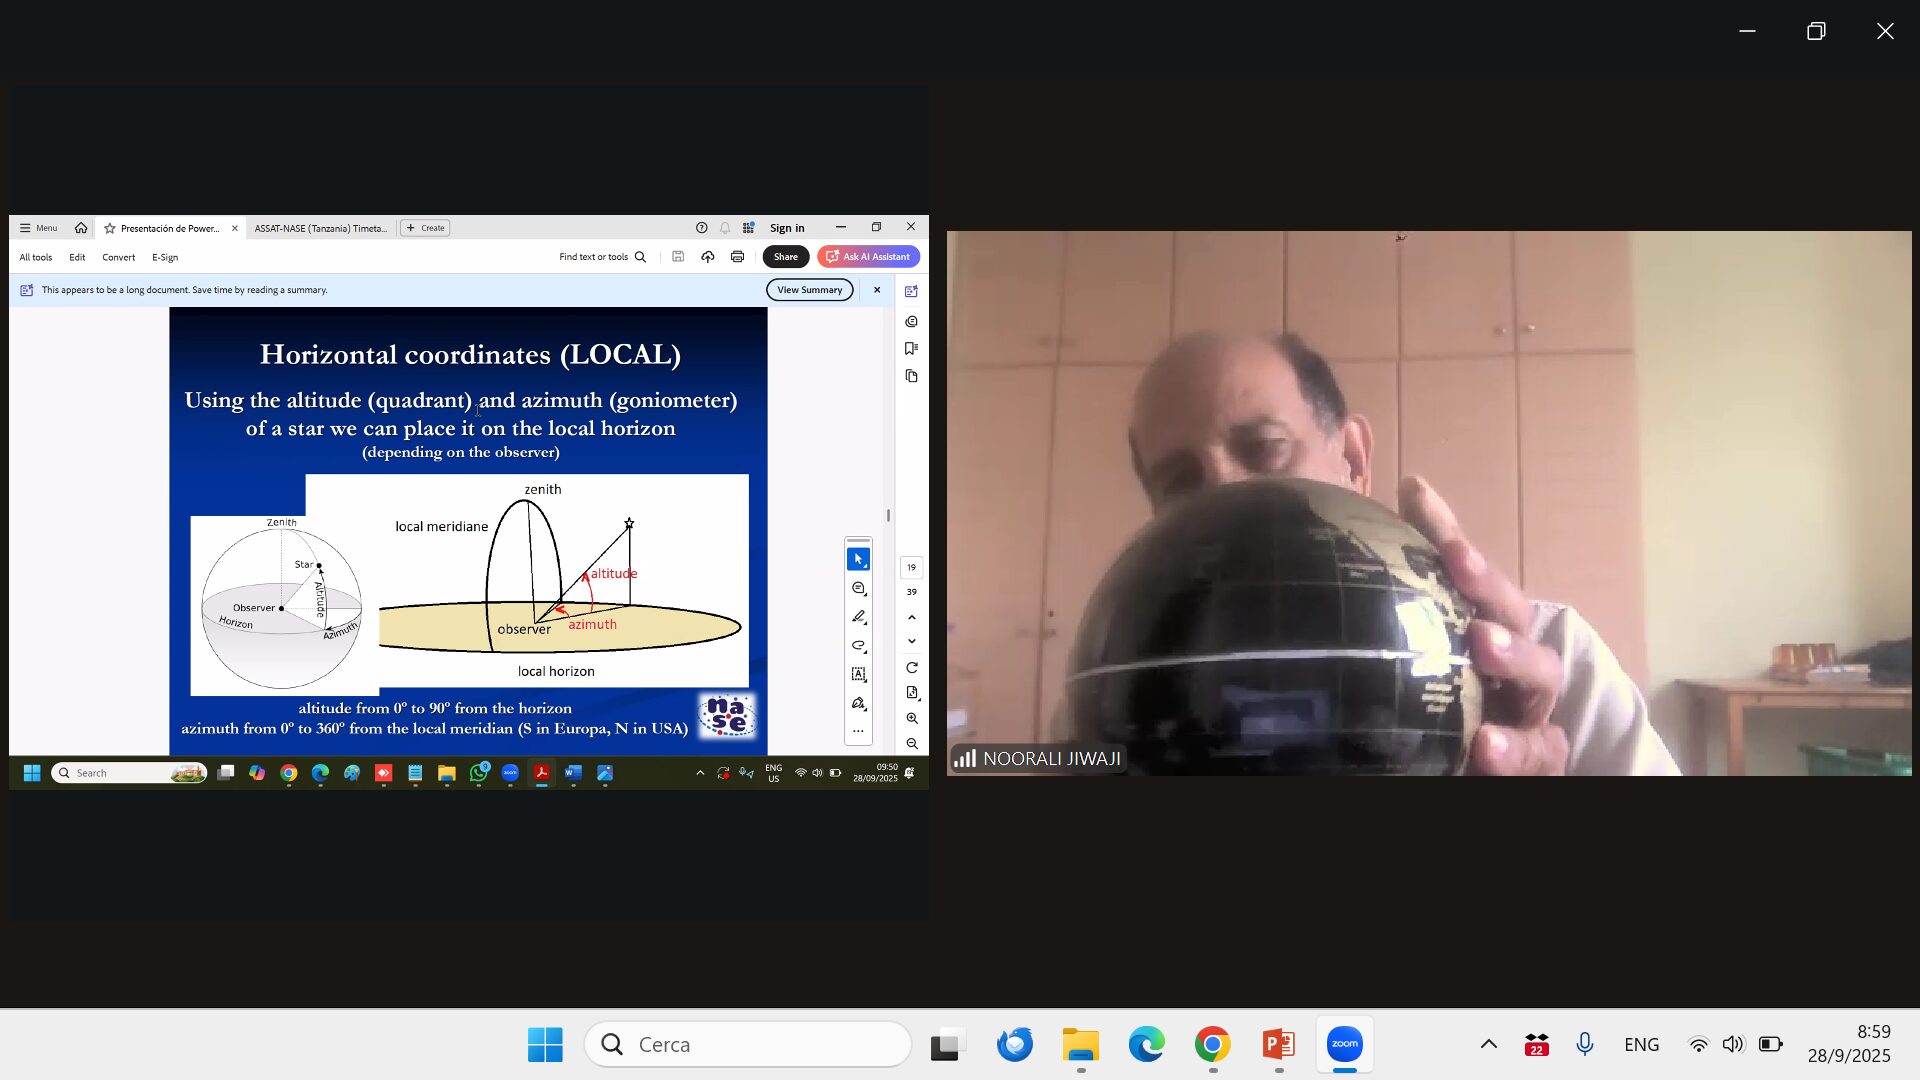Go to next page with down chevron
The width and height of the screenshot is (1920, 1080).
911,642
